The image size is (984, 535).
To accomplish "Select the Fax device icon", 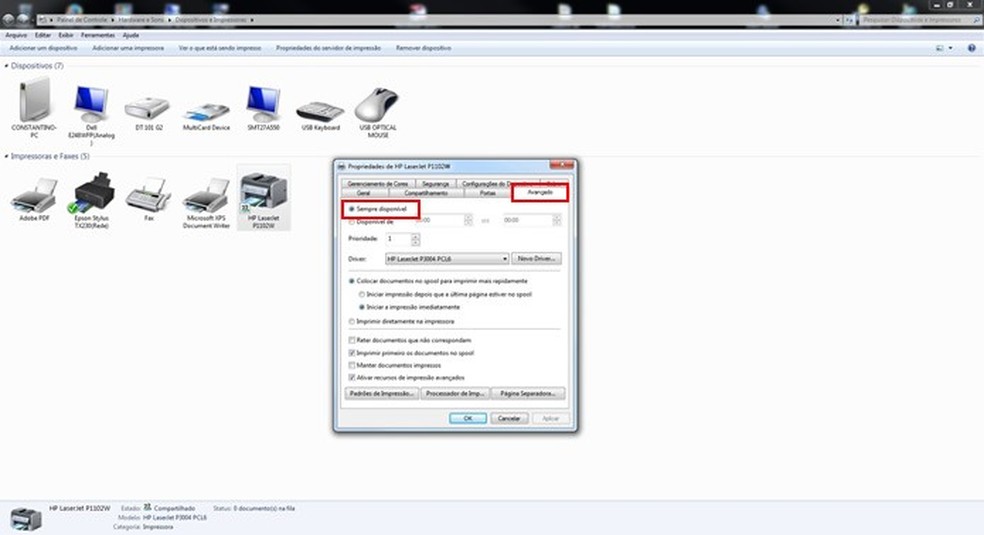I will (x=149, y=194).
